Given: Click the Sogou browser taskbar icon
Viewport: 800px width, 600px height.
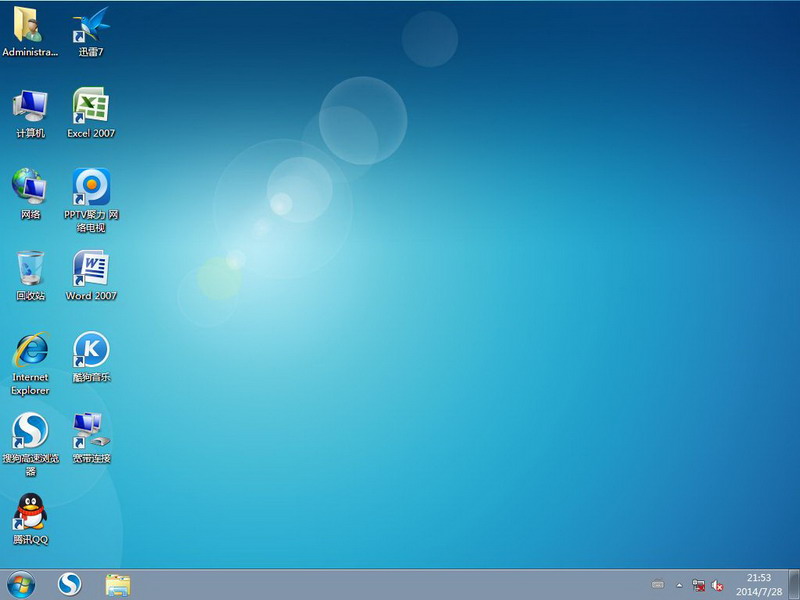Looking at the screenshot, I should click(x=69, y=585).
